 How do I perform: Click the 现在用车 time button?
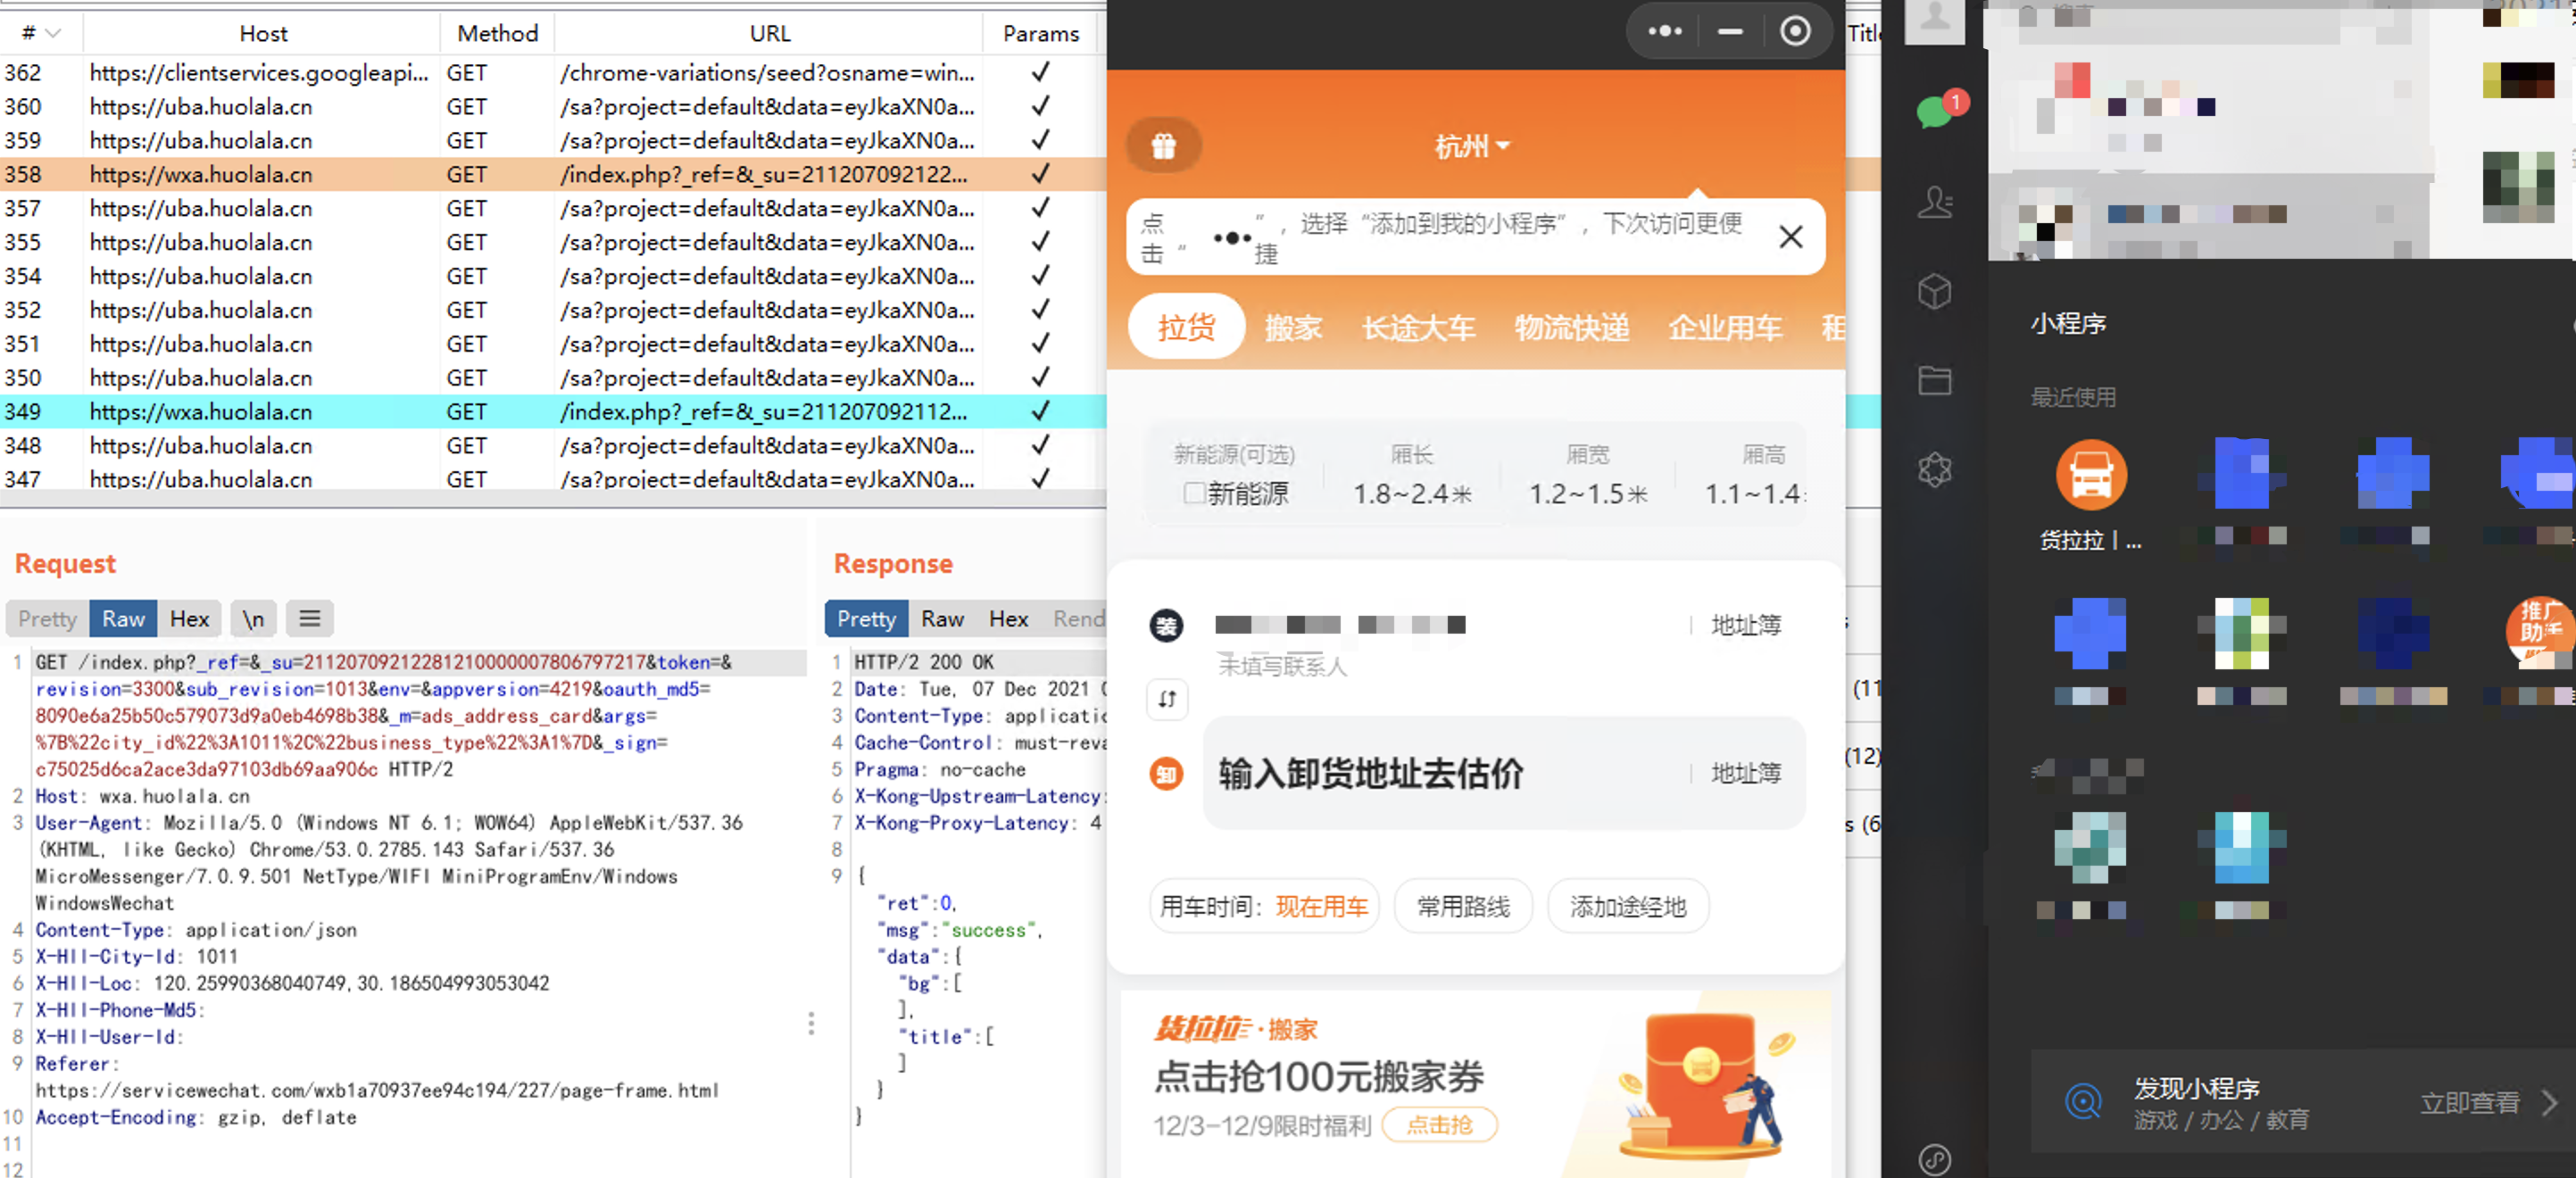click(1264, 906)
